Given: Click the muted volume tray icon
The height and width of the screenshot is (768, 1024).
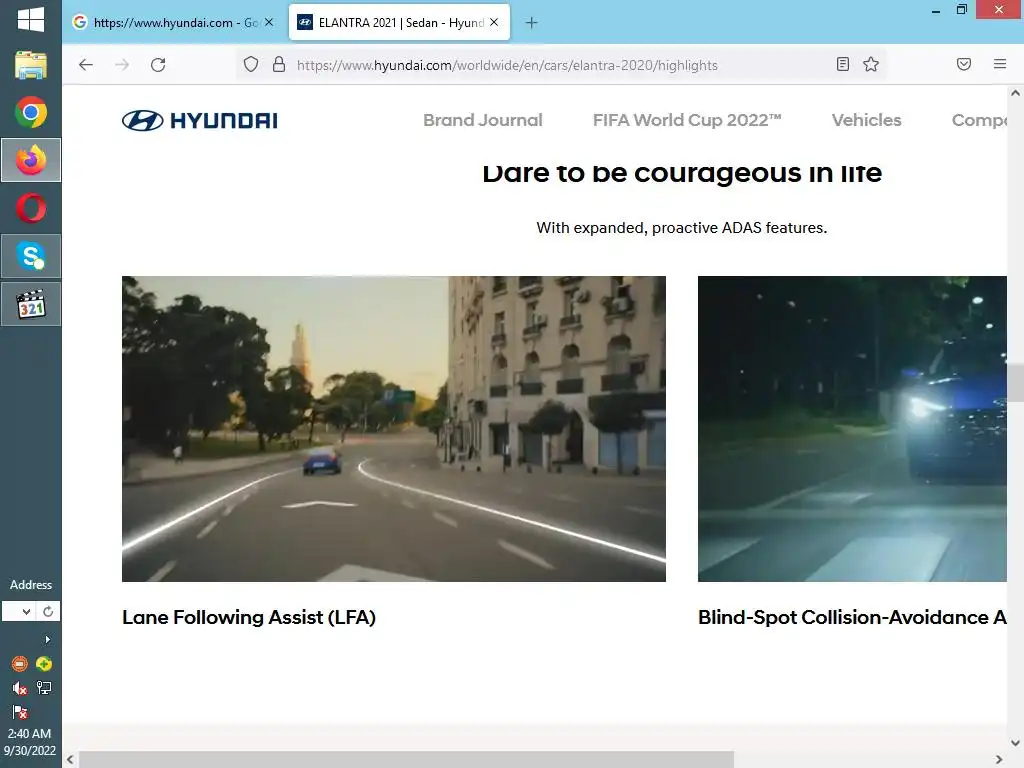Looking at the screenshot, I should pos(20,688).
